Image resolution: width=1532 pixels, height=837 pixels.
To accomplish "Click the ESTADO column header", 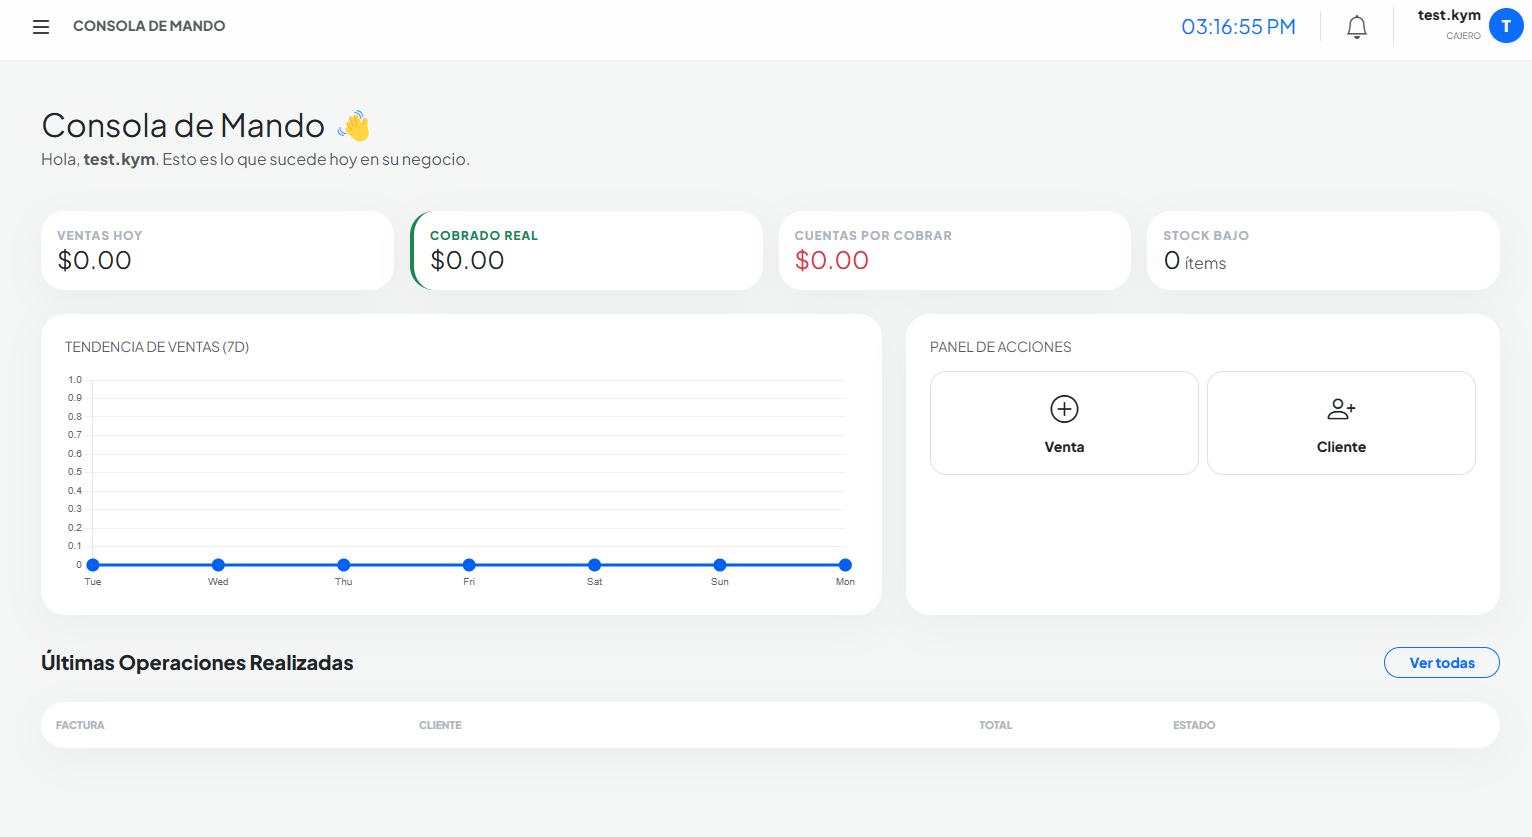I will 1194,725.
